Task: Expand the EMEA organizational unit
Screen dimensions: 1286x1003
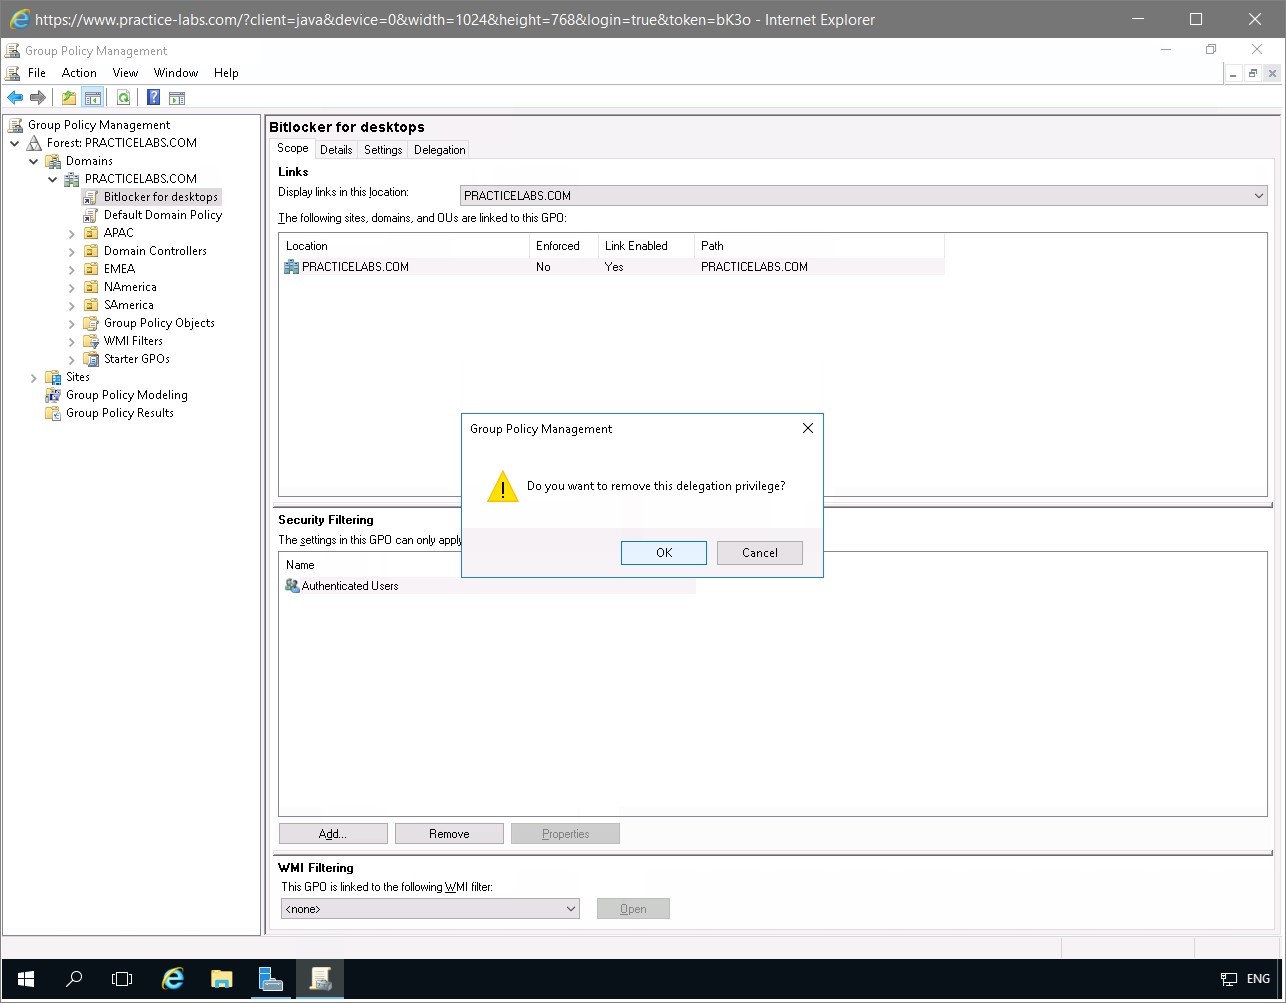Action: [72, 269]
